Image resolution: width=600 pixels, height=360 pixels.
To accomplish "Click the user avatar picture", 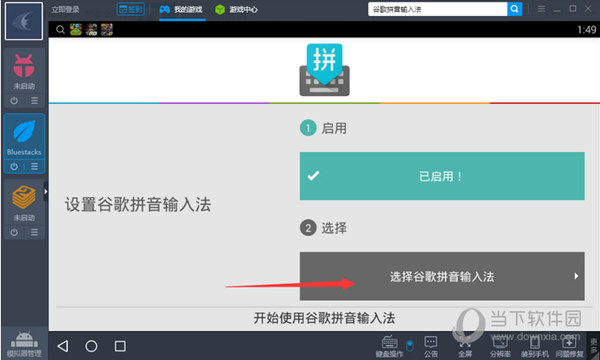I will pyautogui.click(x=24, y=21).
